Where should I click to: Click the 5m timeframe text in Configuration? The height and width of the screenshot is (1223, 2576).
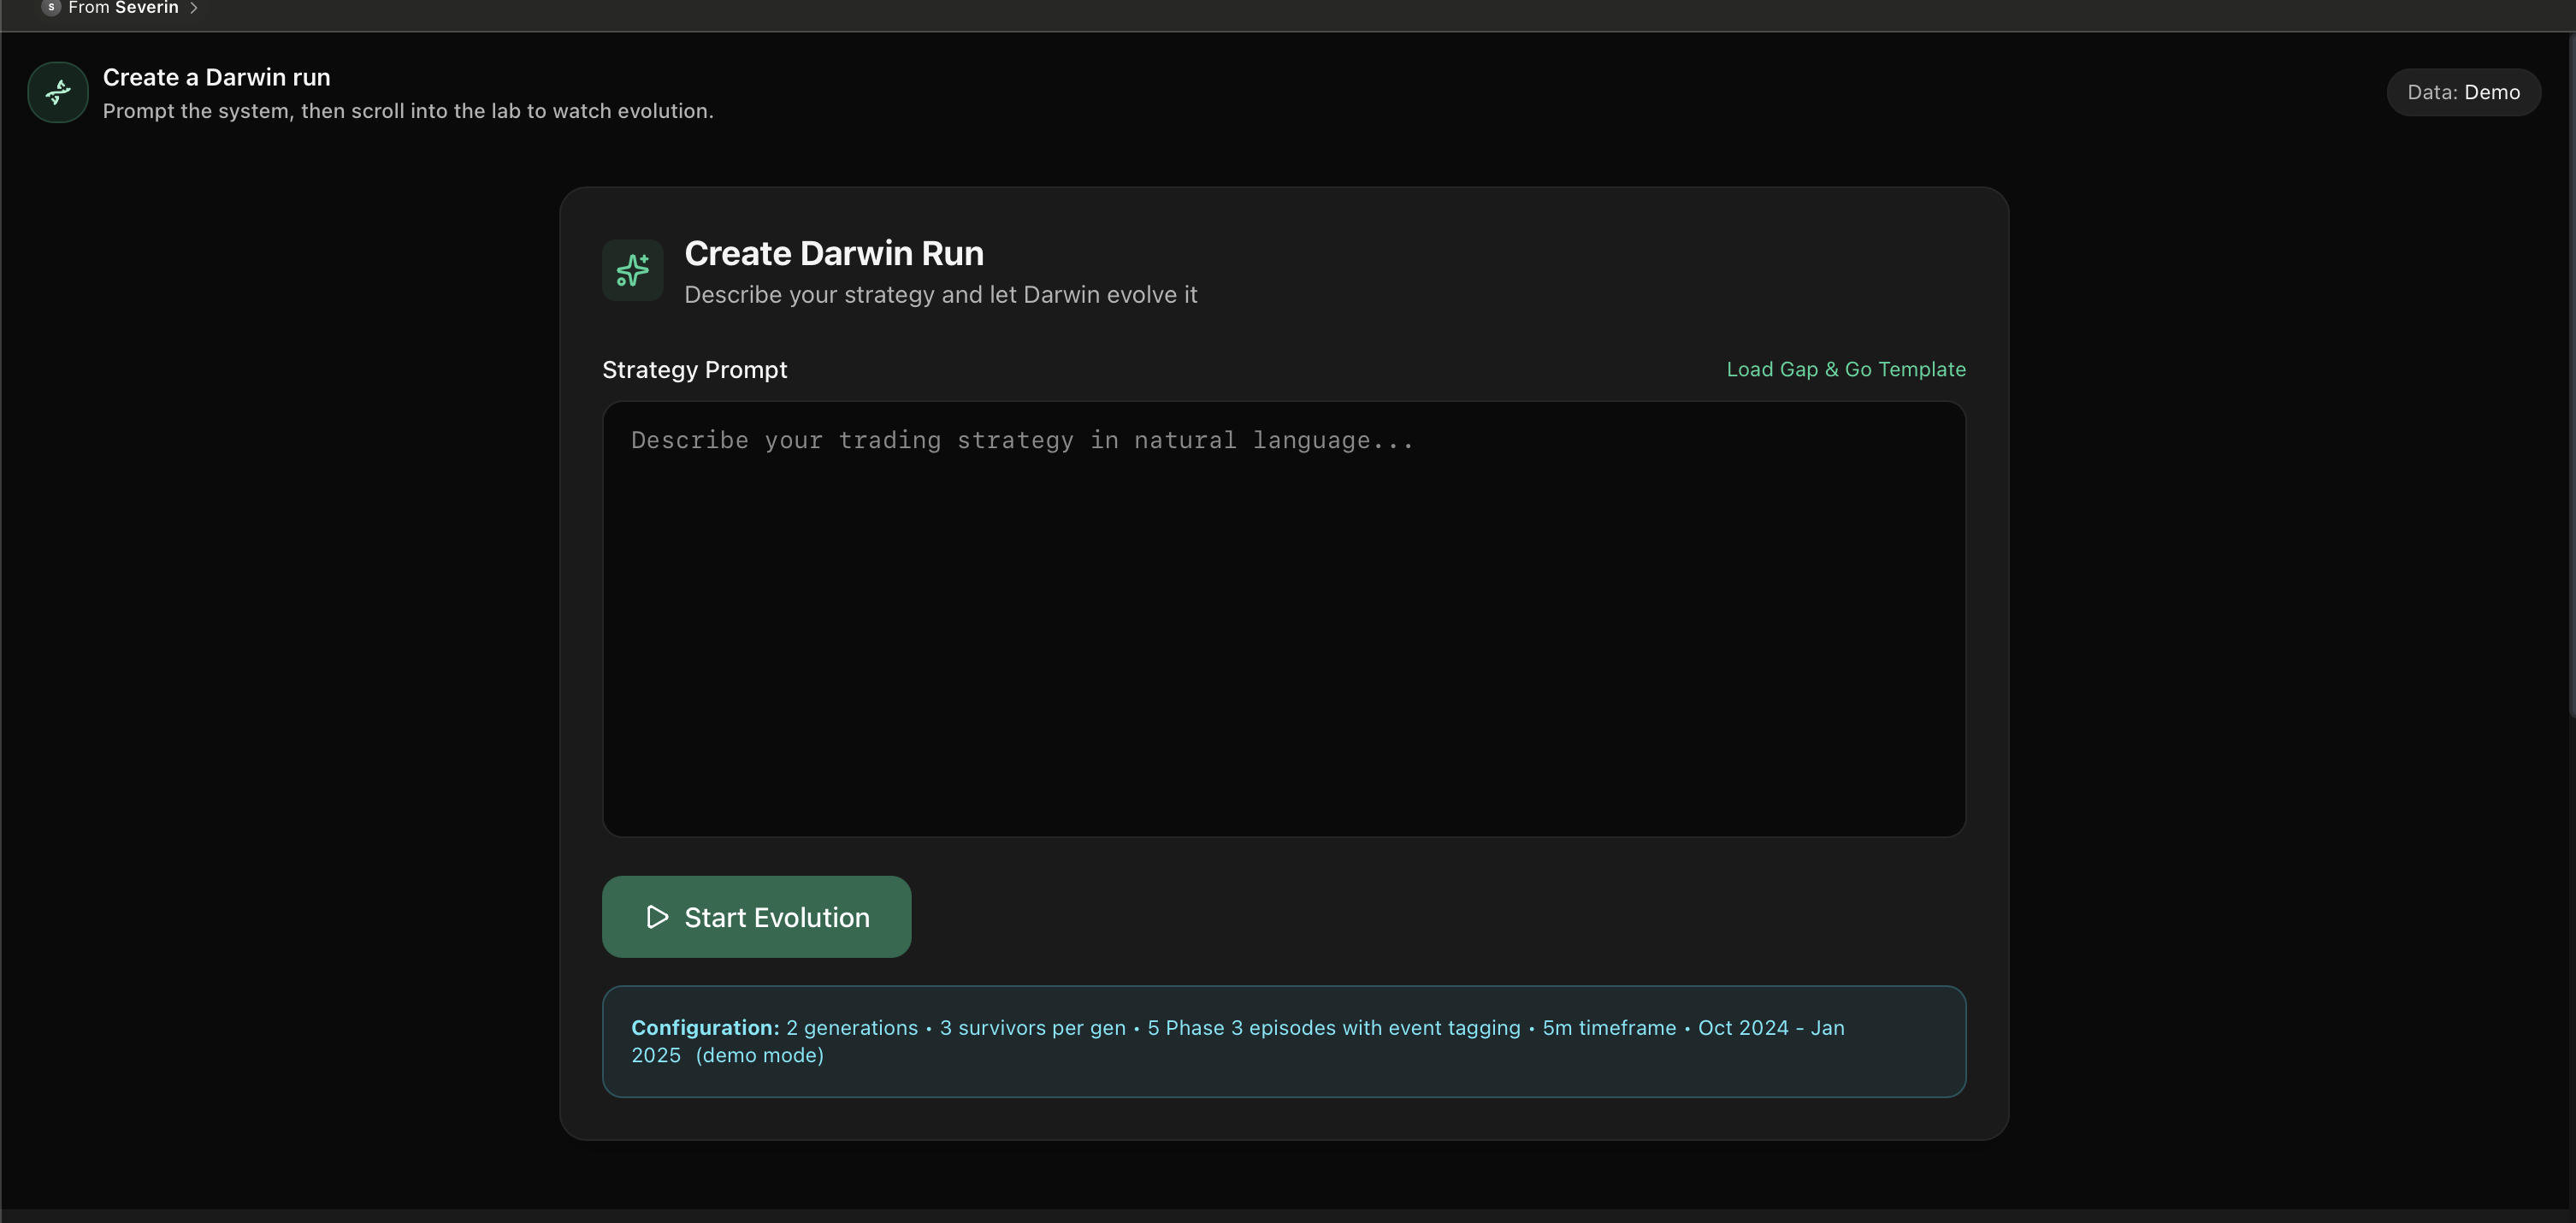pyautogui.click(x=1608, y=1028)
